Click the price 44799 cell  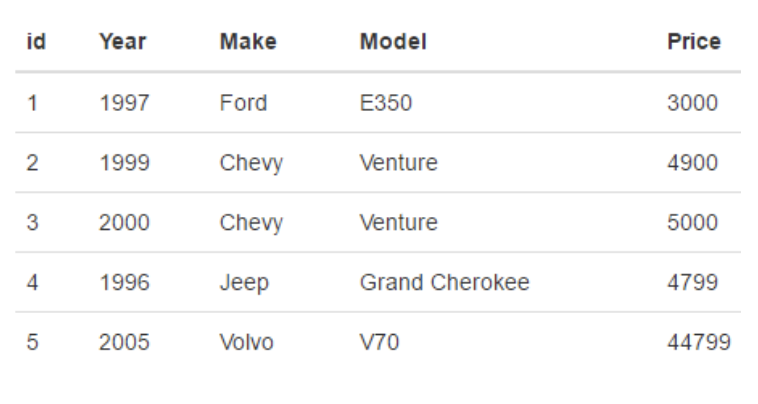tap(698, 343)
